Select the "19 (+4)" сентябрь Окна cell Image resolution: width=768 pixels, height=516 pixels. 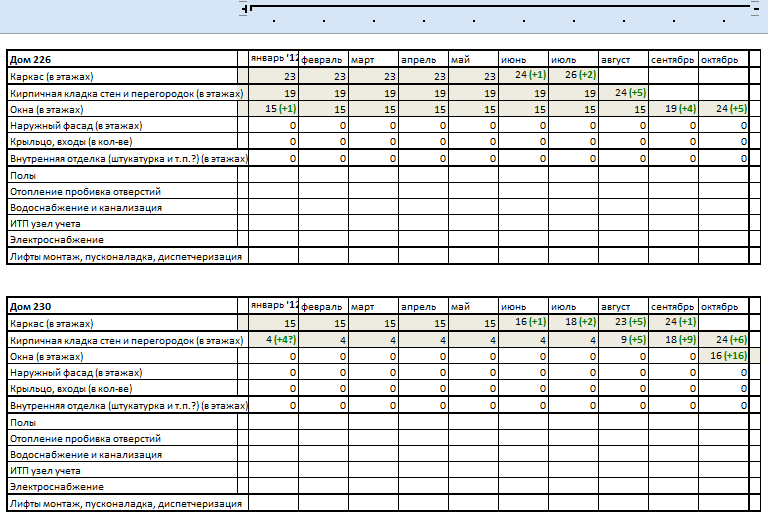pos(673,109)
